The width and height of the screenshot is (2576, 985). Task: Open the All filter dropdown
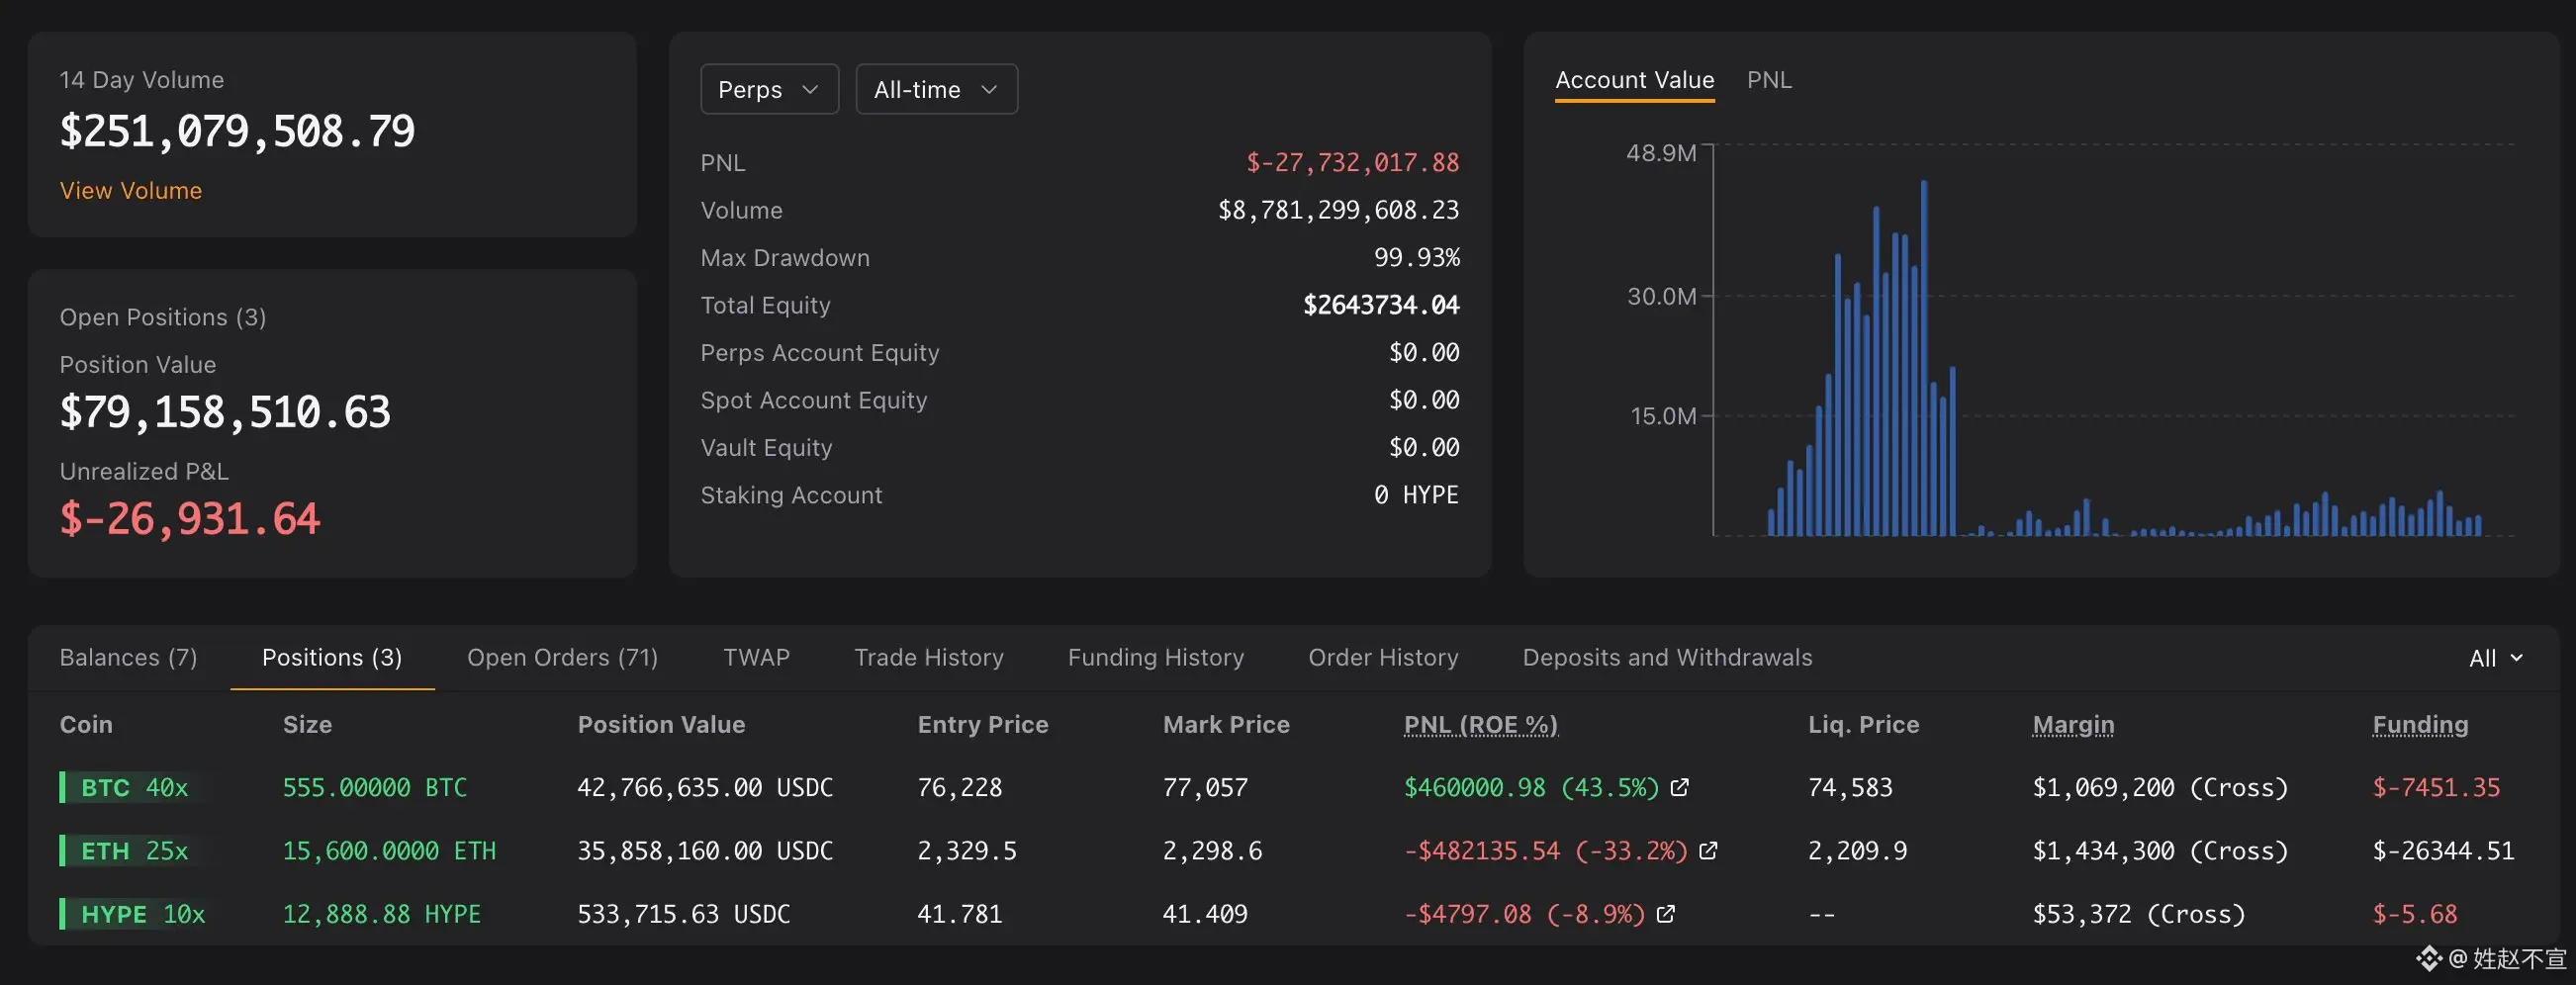point(2495,658)
